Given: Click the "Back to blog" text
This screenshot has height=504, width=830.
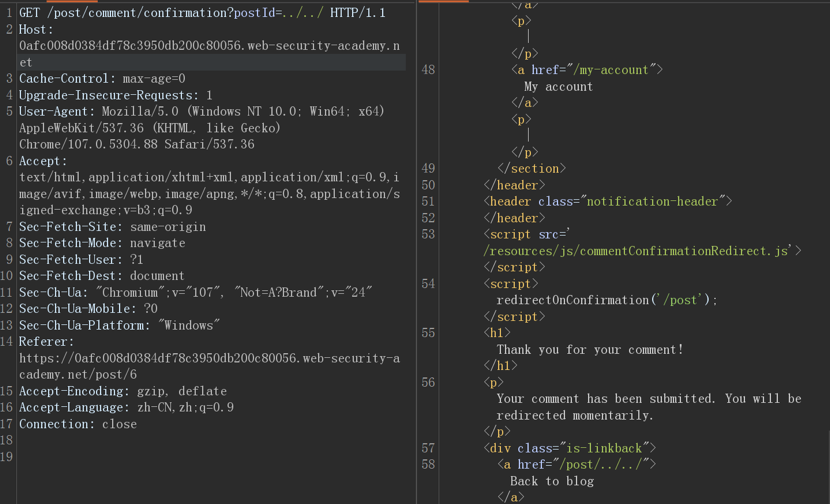Looking at the screenshot, I should 552,481.
